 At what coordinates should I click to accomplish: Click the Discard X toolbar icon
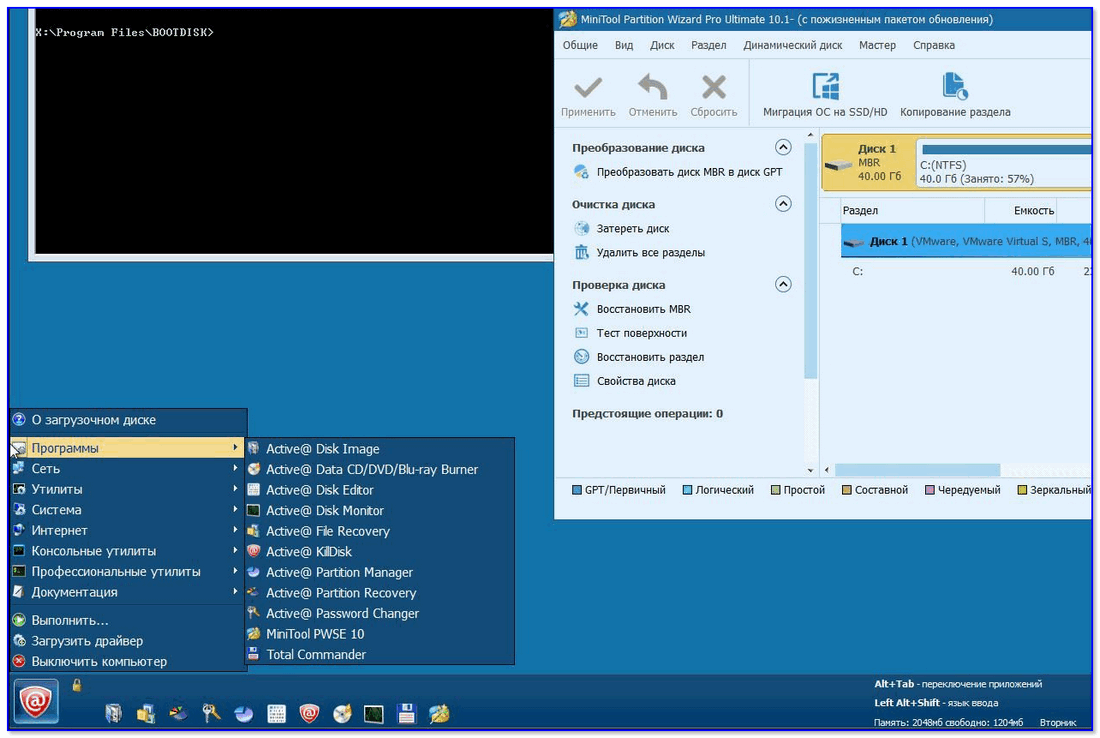point(713,88)
